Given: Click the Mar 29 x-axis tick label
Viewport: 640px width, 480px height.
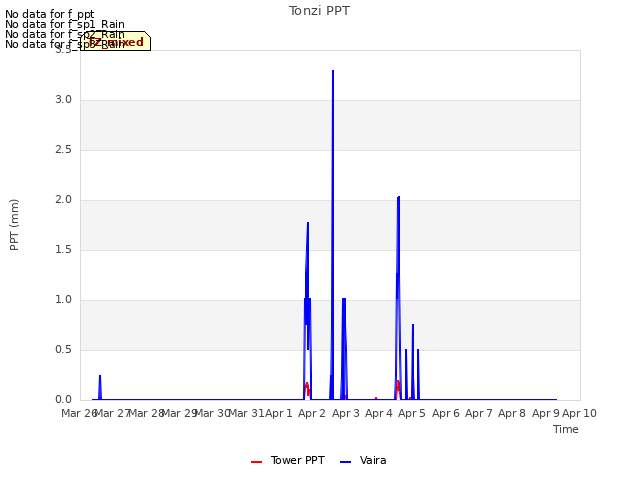Looking at the screenshot, I should click(179, 413).
